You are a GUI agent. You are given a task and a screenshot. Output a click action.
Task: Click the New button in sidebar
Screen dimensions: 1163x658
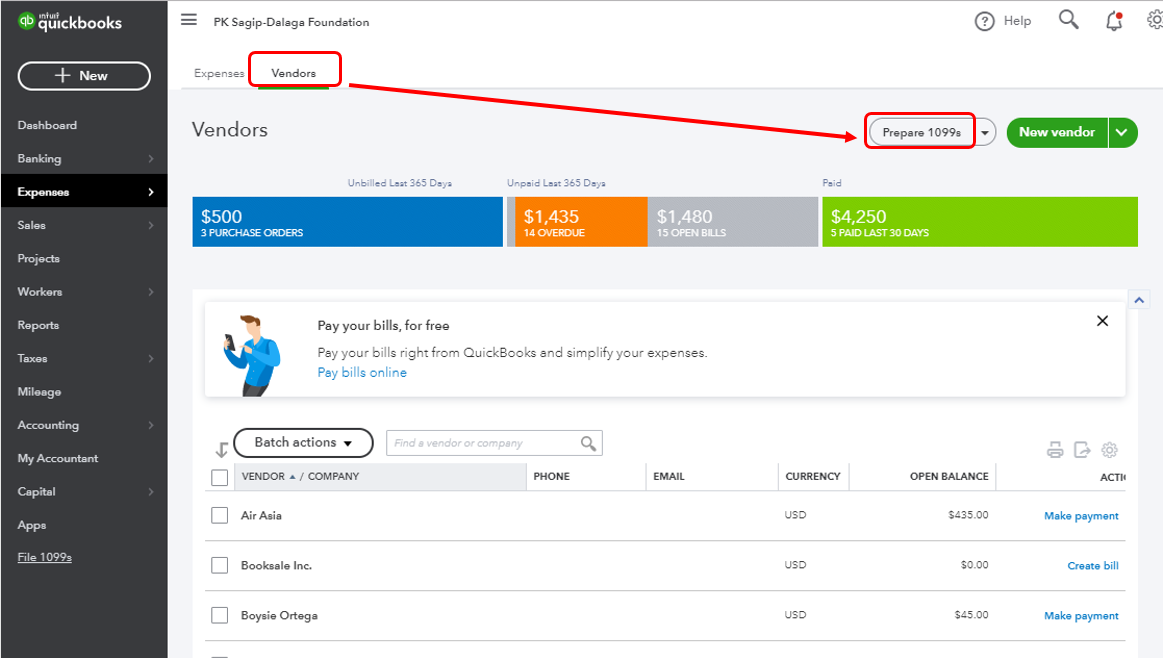pyautogui.click(x=84, y=76)
